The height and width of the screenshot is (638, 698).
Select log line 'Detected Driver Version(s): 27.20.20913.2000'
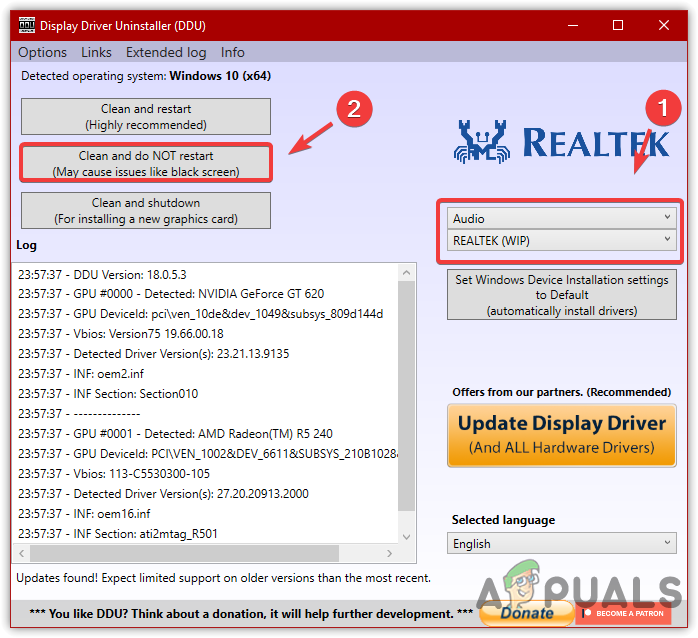(163, 494)
